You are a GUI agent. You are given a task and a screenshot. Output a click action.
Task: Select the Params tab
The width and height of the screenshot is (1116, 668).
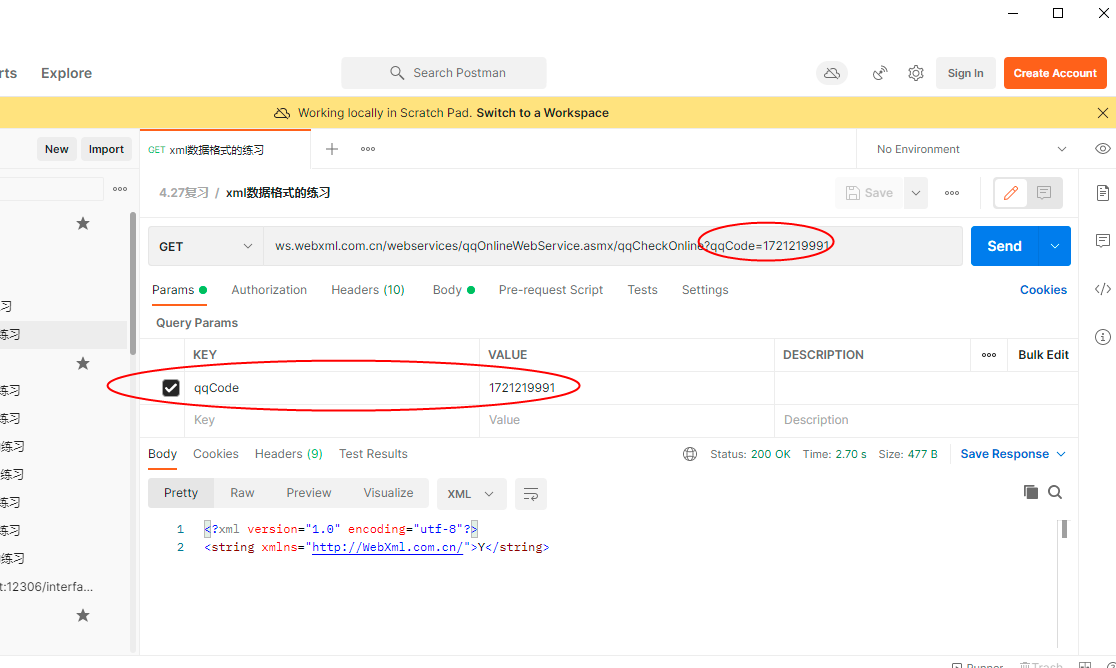click(x=179, y=290)
